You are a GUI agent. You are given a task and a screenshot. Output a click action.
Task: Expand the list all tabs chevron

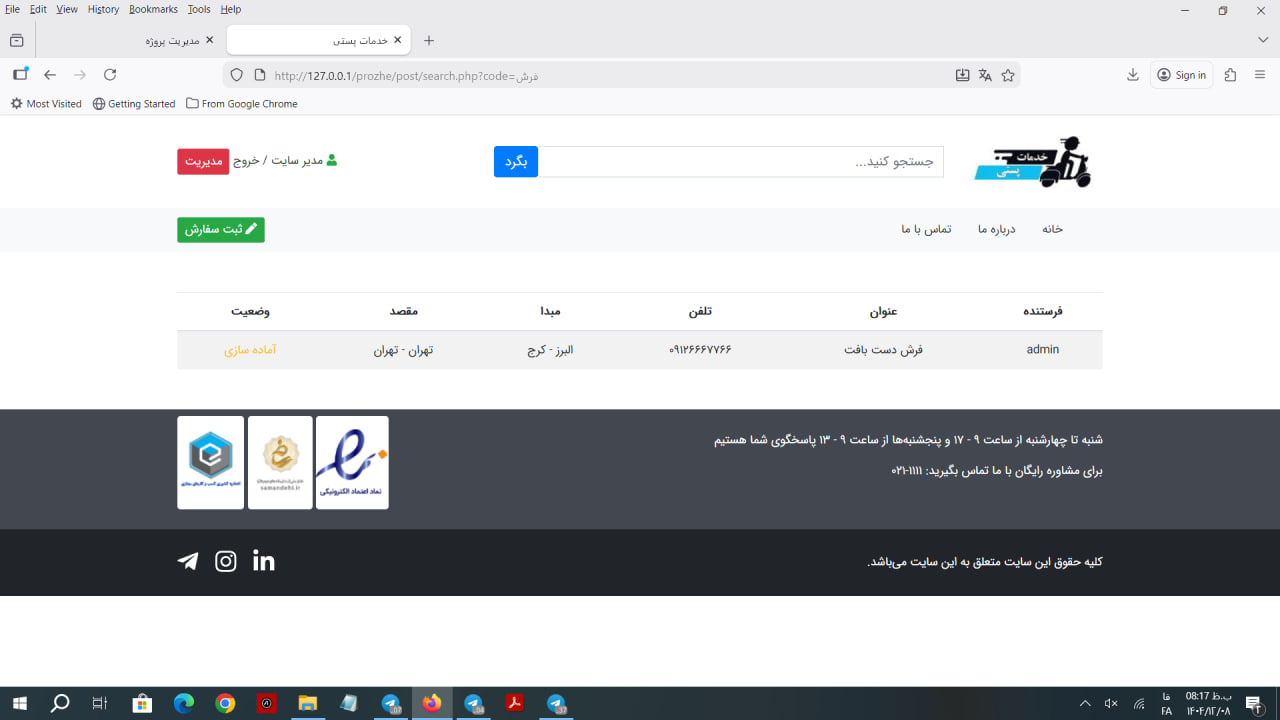click(1263, 40)
